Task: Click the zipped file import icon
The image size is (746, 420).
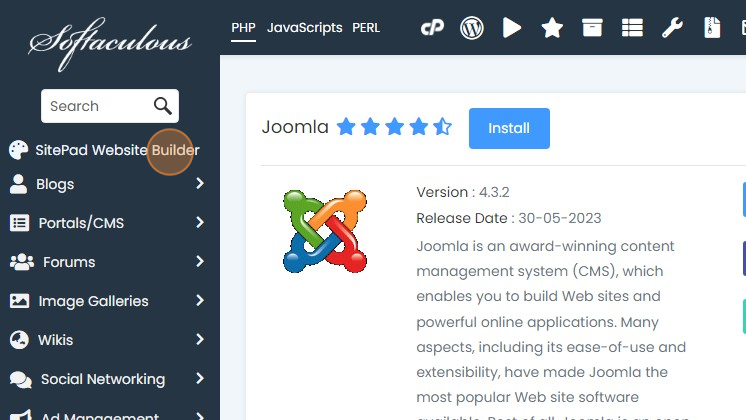Action: point(712,28)
